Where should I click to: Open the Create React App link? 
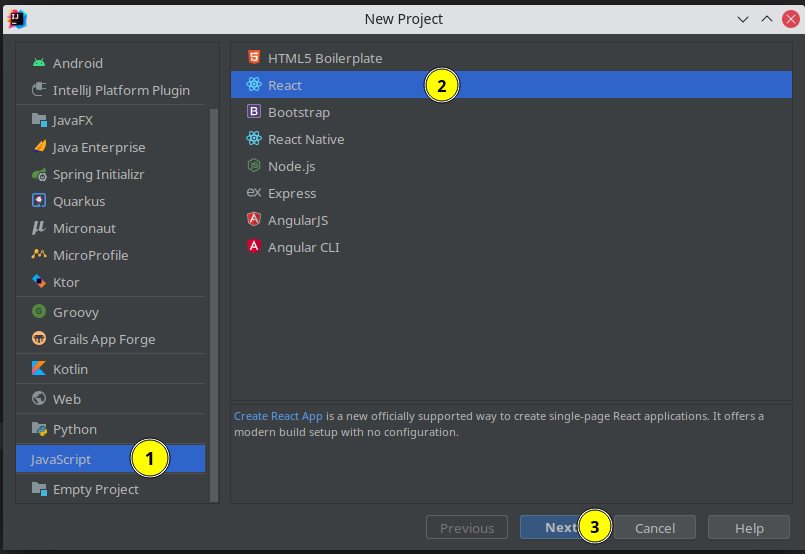tap(278, 416)
